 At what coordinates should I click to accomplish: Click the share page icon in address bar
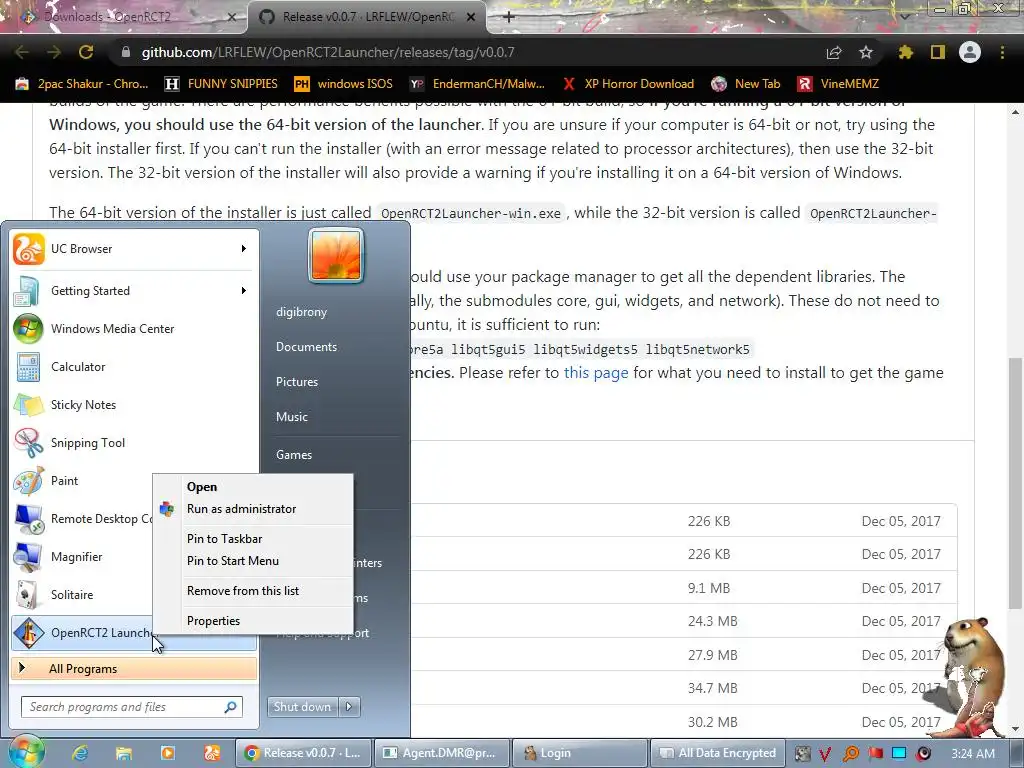834,52
